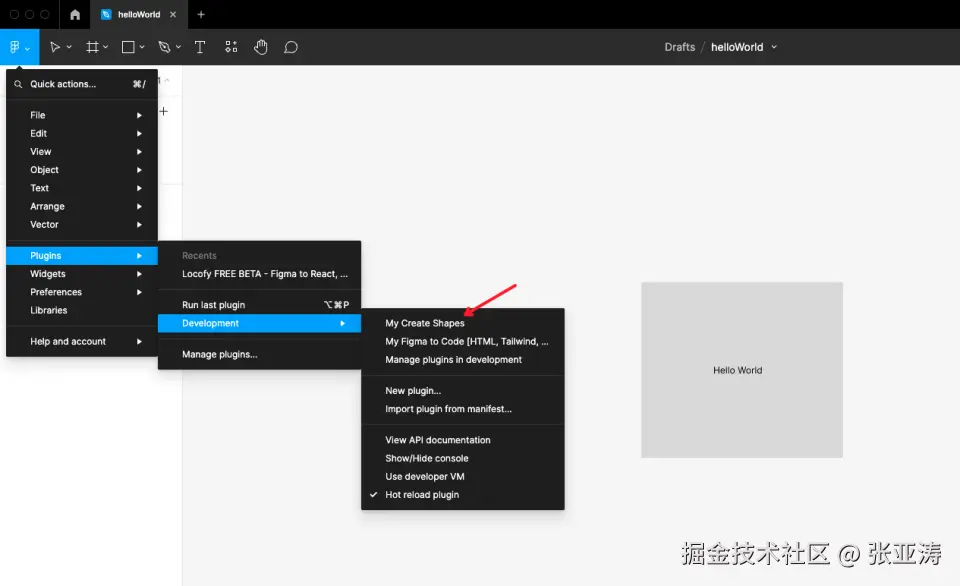Click Run last plugin

click(260, 305)
